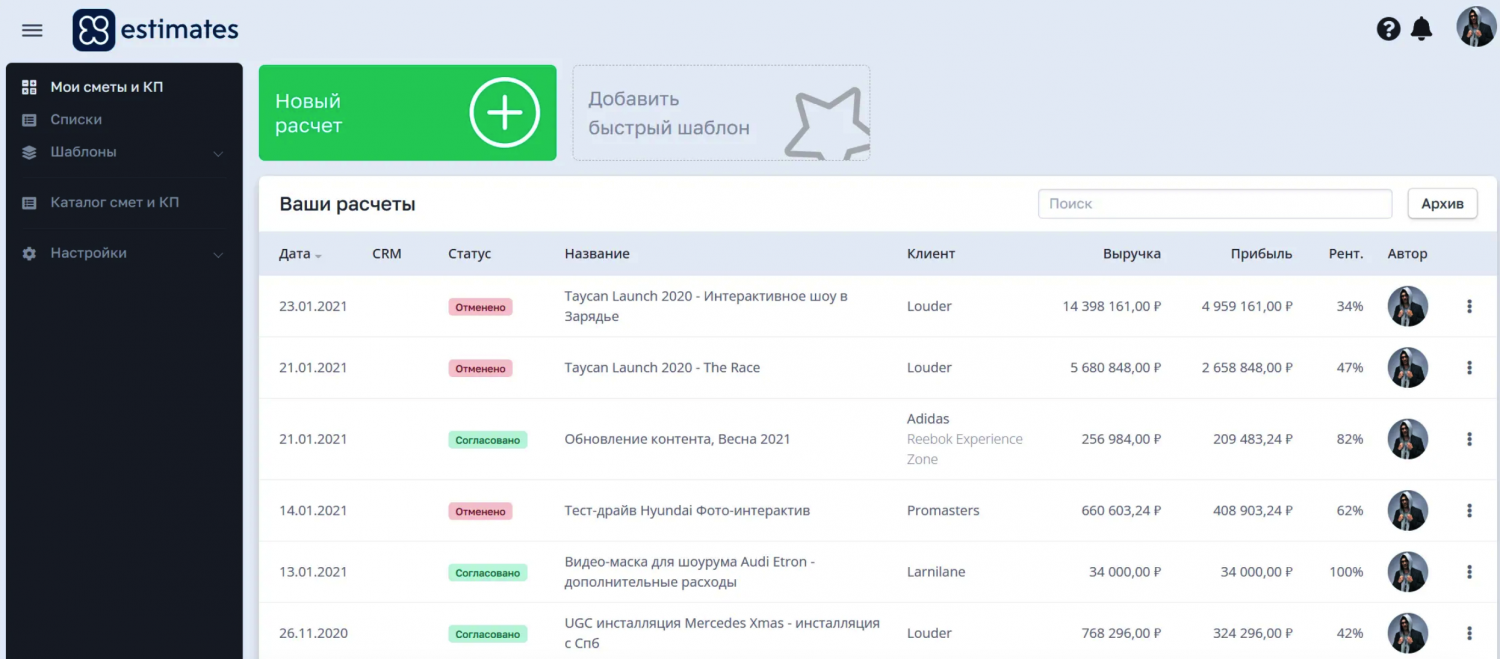The image size is (1500, 659).
Task: Open the hamburger menu icon
Action: click(x=32, y=30)
